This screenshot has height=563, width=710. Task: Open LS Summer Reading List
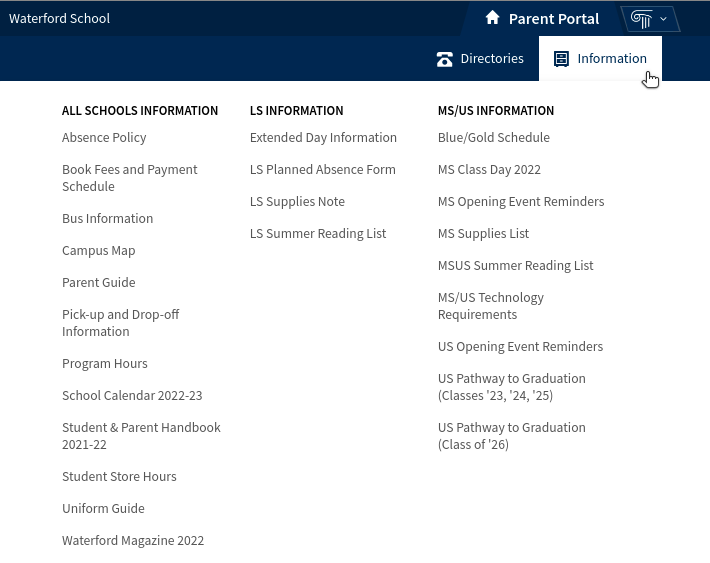317,233
